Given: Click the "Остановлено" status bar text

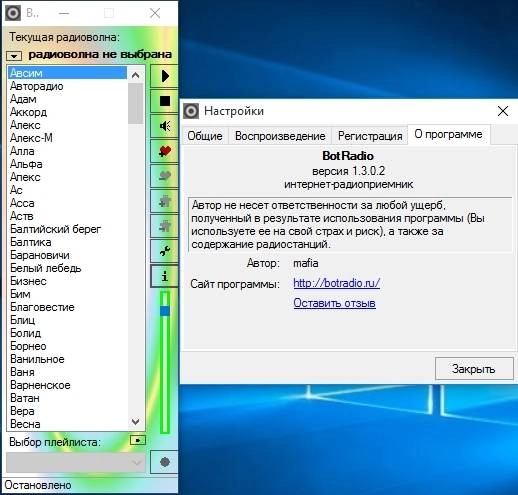Looking at the screenshot, I should coord(38,485).
